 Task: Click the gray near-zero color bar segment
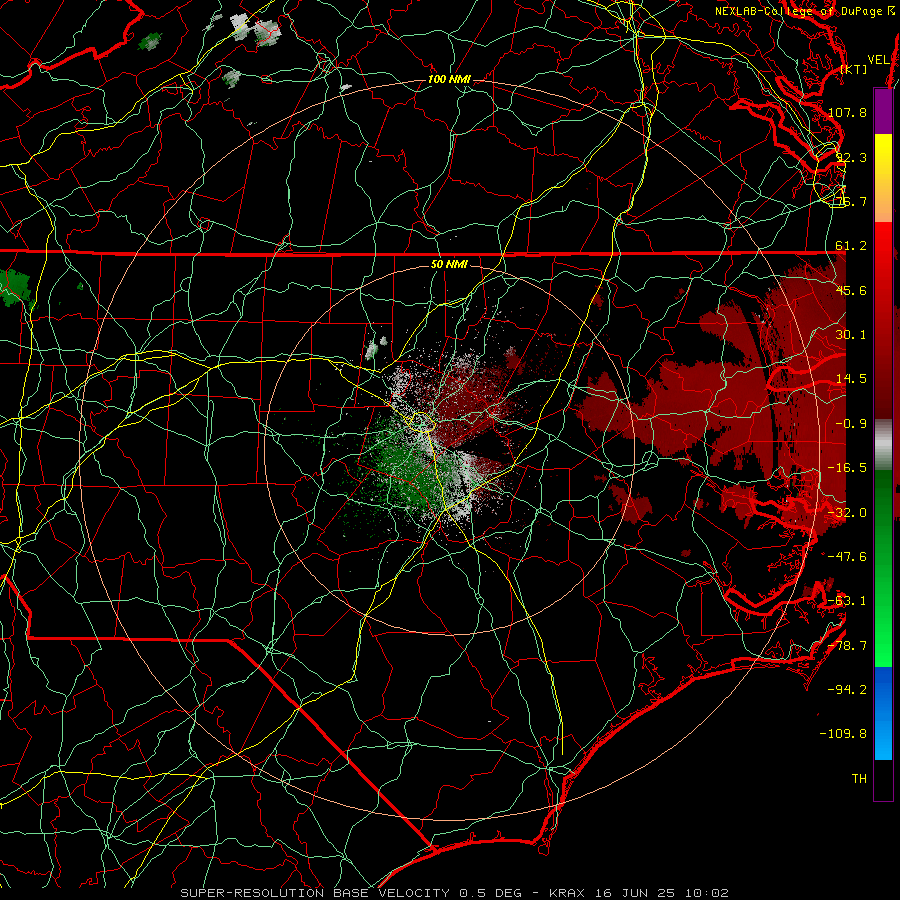click(x=883, y=445)
